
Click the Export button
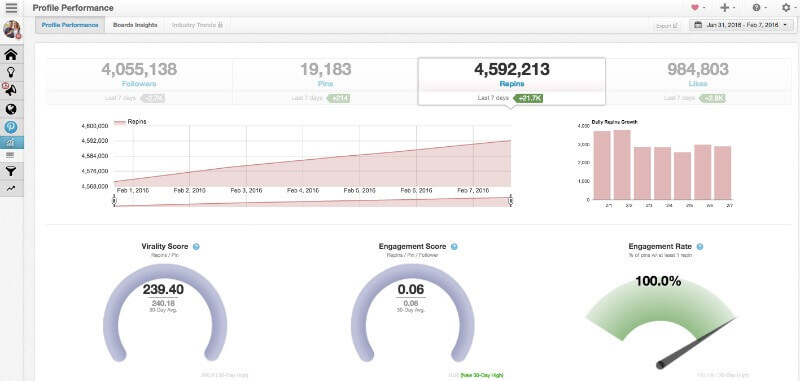(667, 26)
